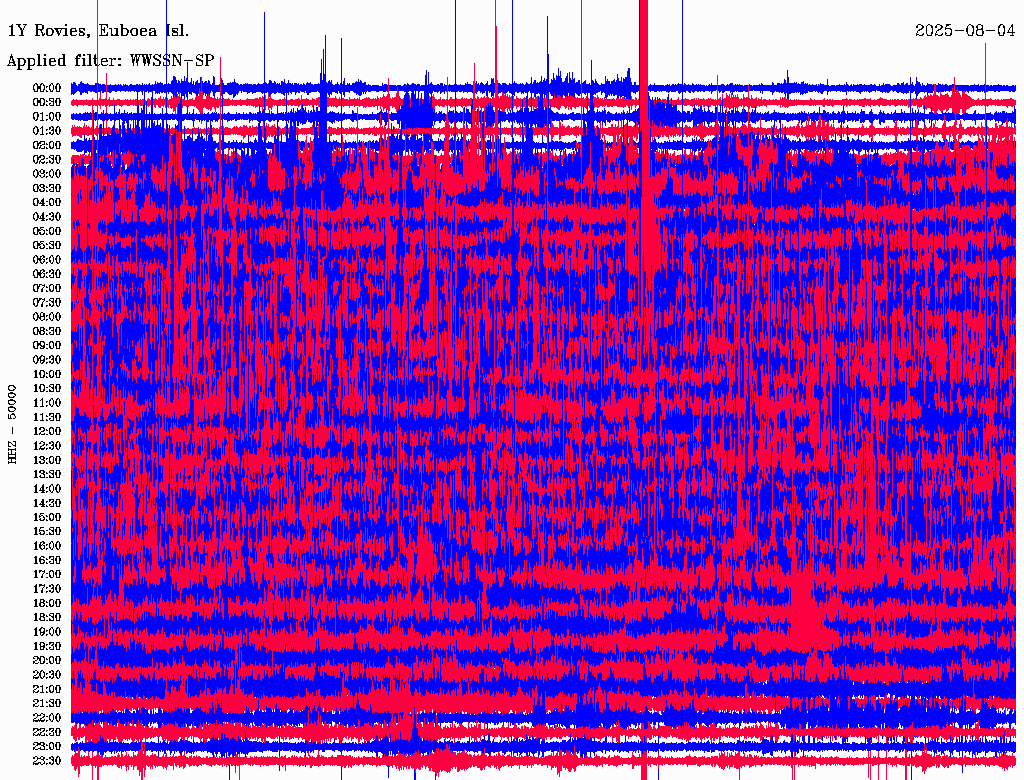
Task: Click the 15:30 time label
Action: [x=47, y=532]
